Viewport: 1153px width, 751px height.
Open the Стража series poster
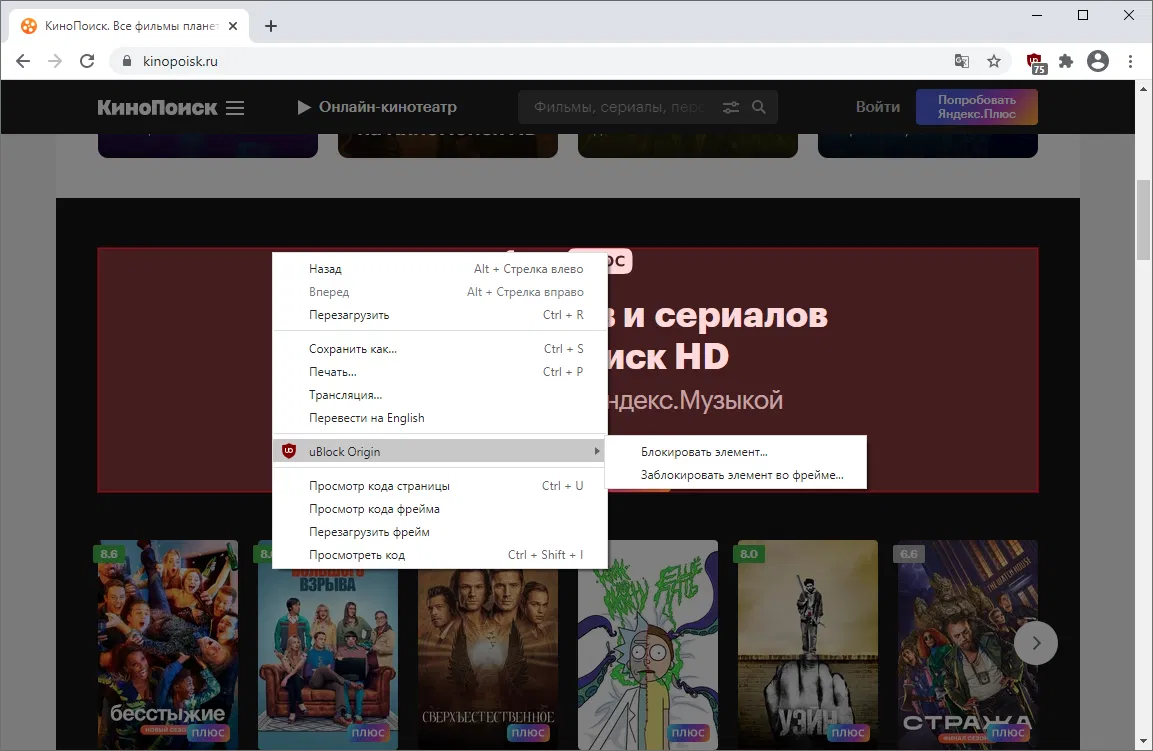coord(968,645)
